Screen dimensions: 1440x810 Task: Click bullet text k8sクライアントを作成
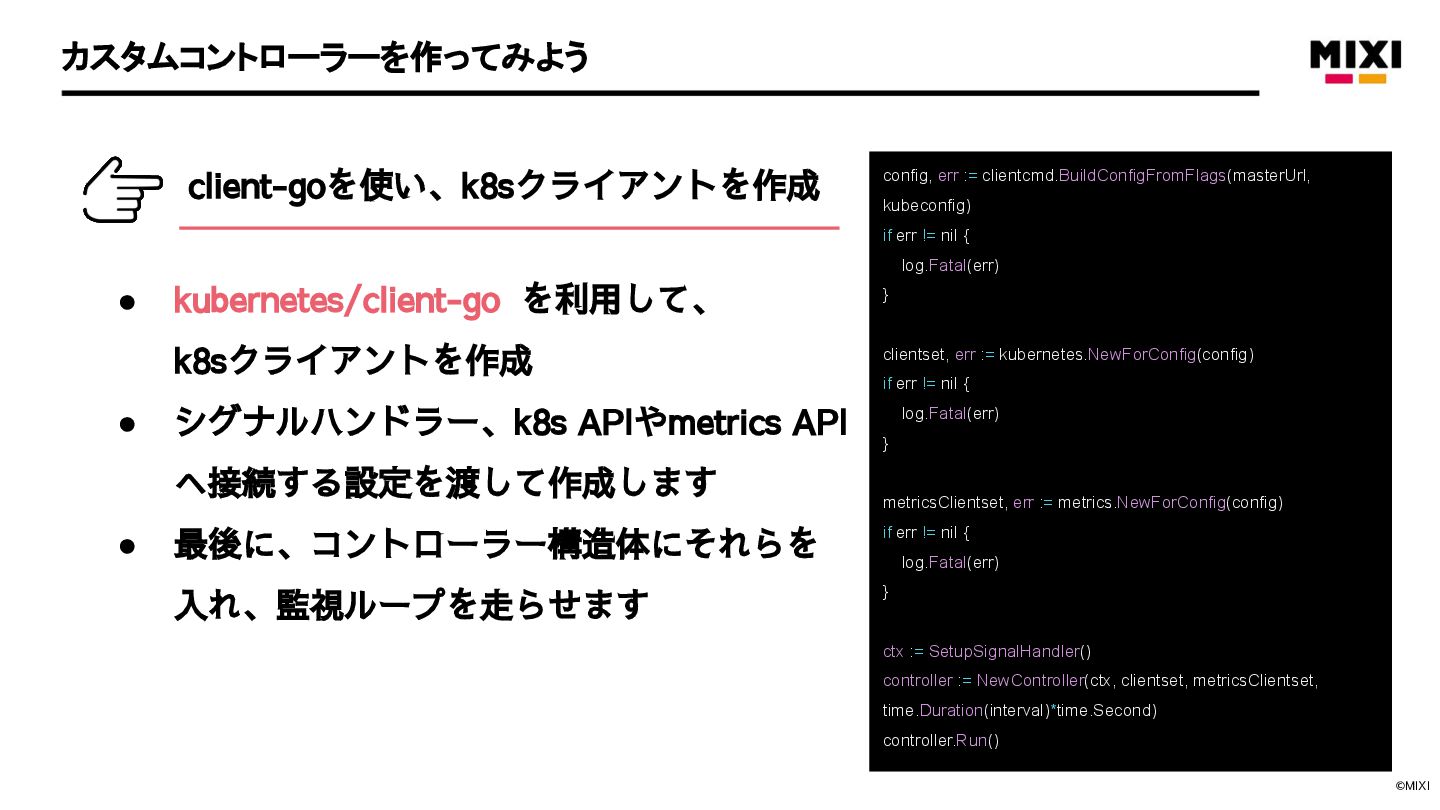click(x=353, y=360)
